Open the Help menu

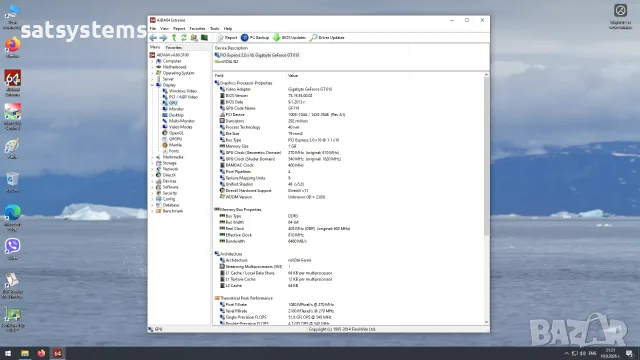click(228, 29)
